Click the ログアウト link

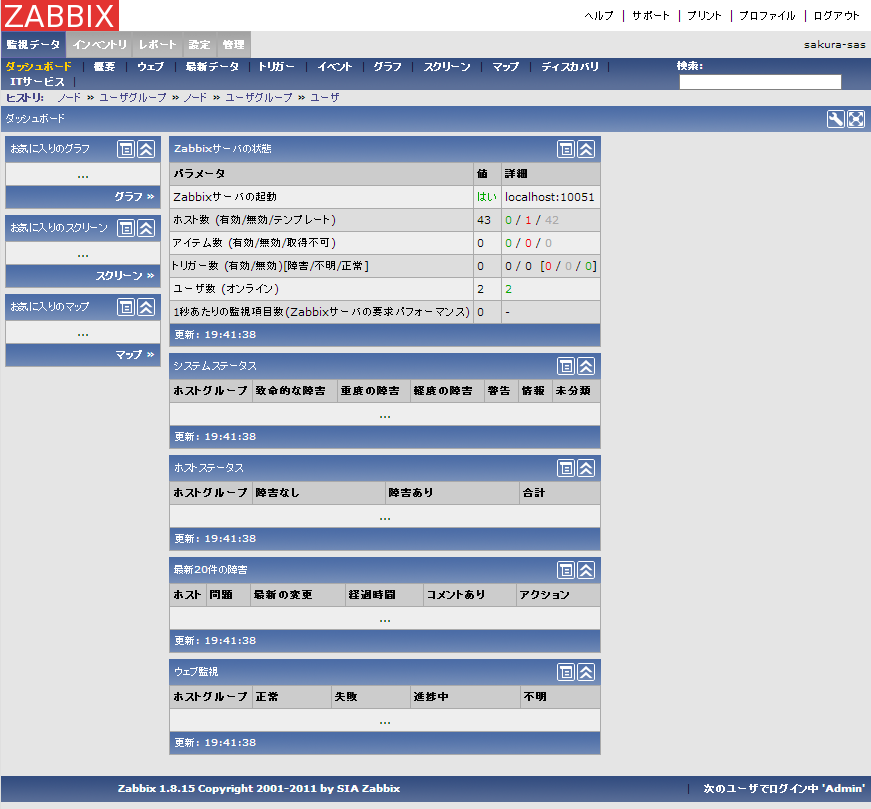[836, 16]
